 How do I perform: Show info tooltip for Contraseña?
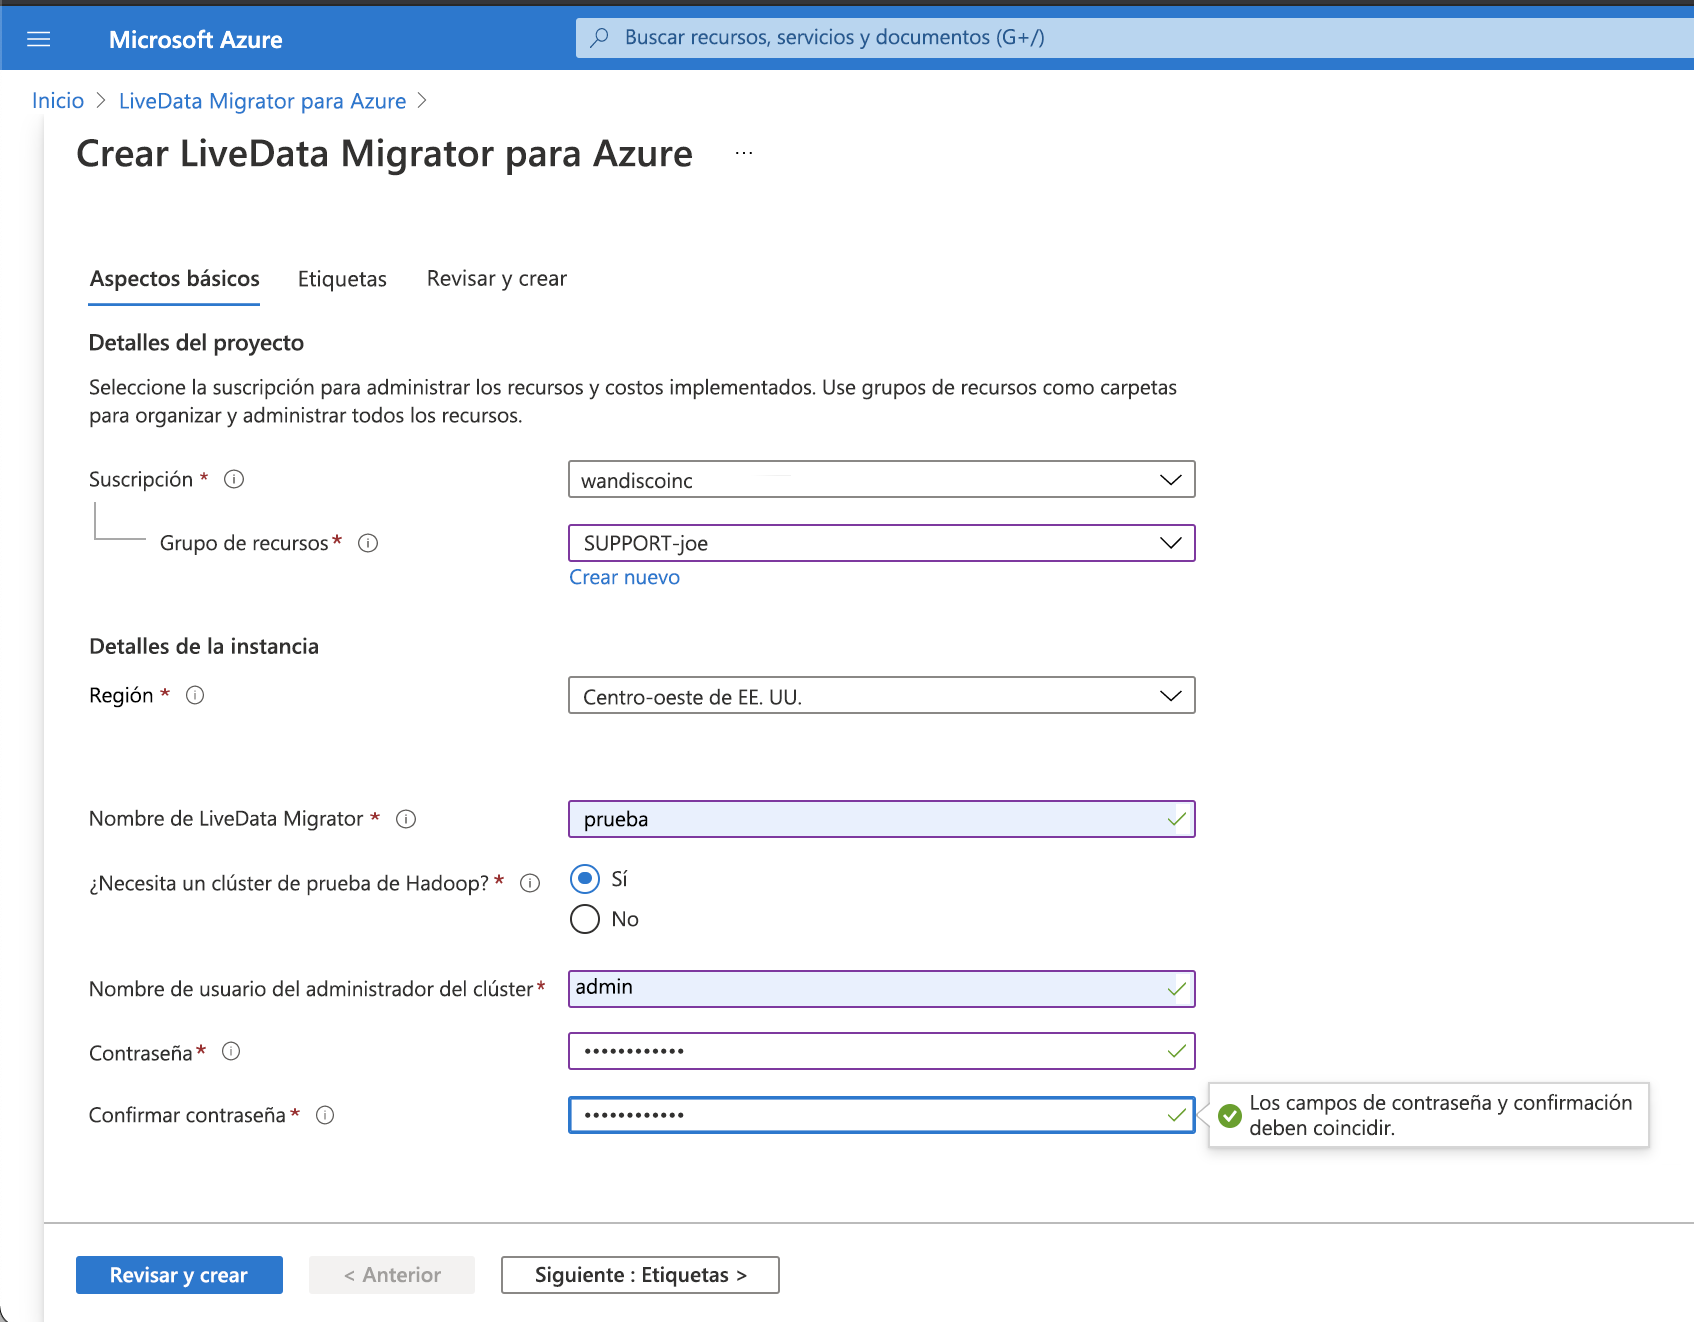coord(231,1051)
